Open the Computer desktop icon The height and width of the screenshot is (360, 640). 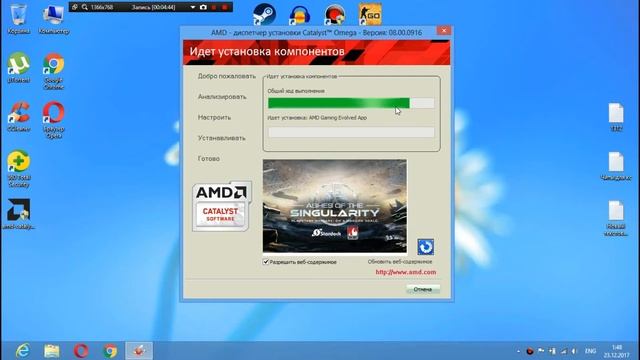pyautogui.click(x=54, y=18)
